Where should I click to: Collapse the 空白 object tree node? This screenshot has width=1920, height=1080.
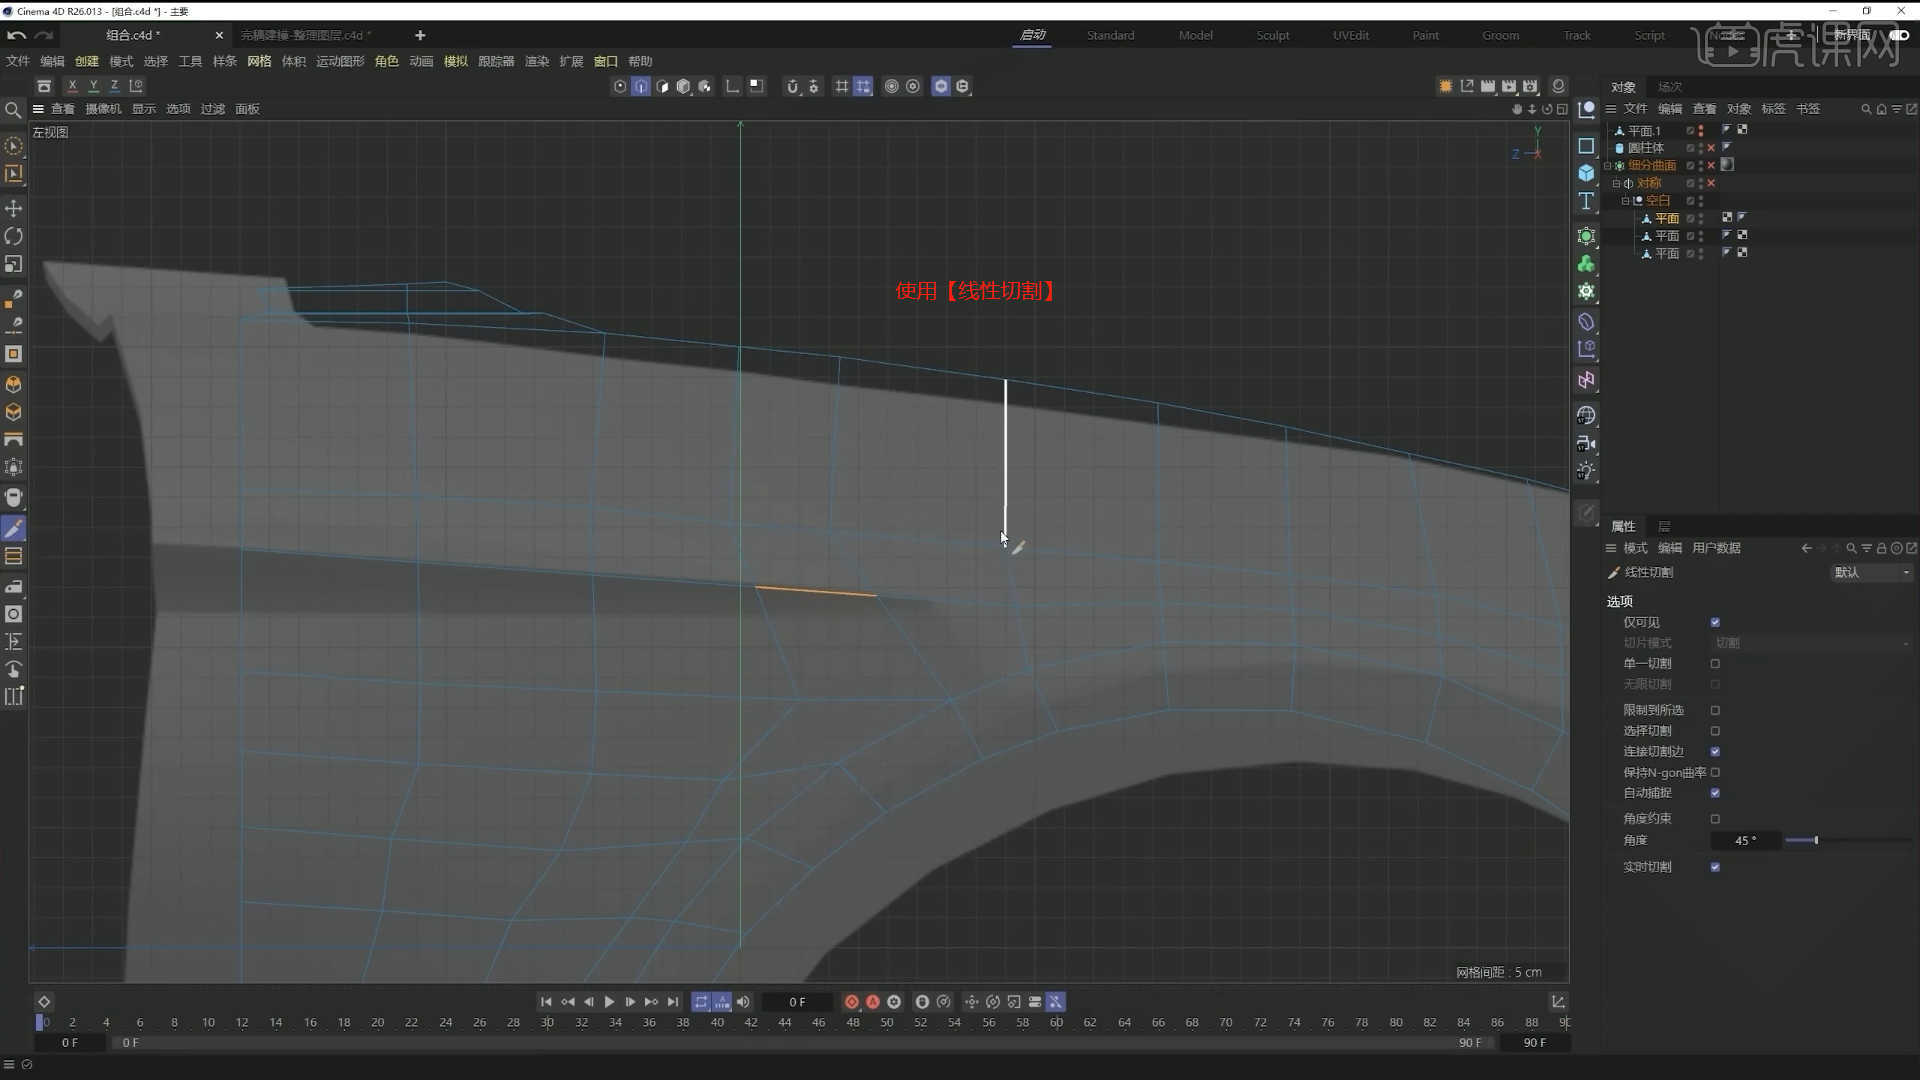point(1625,201)
